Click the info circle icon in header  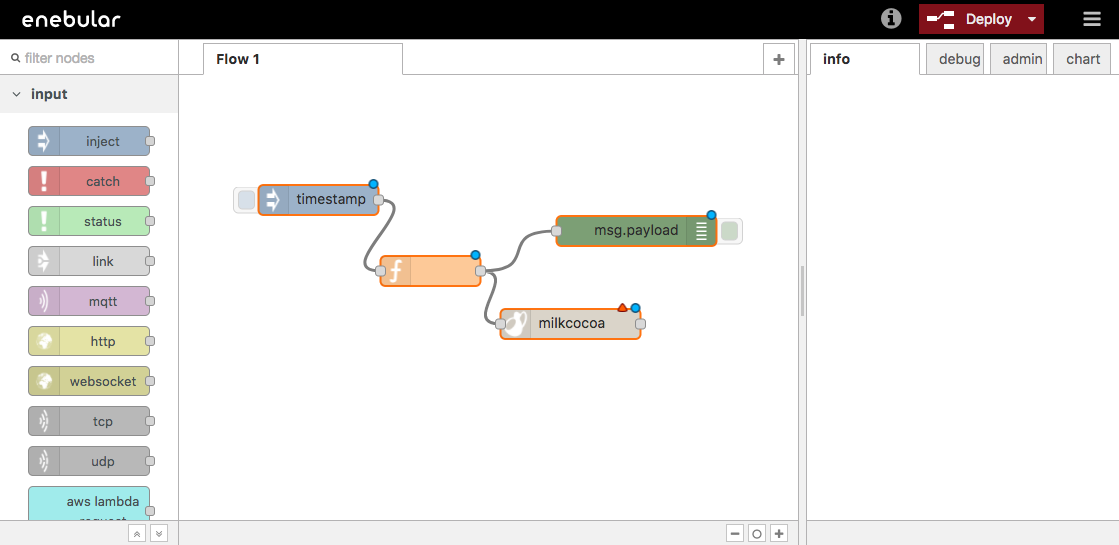(x=891, y=19)
